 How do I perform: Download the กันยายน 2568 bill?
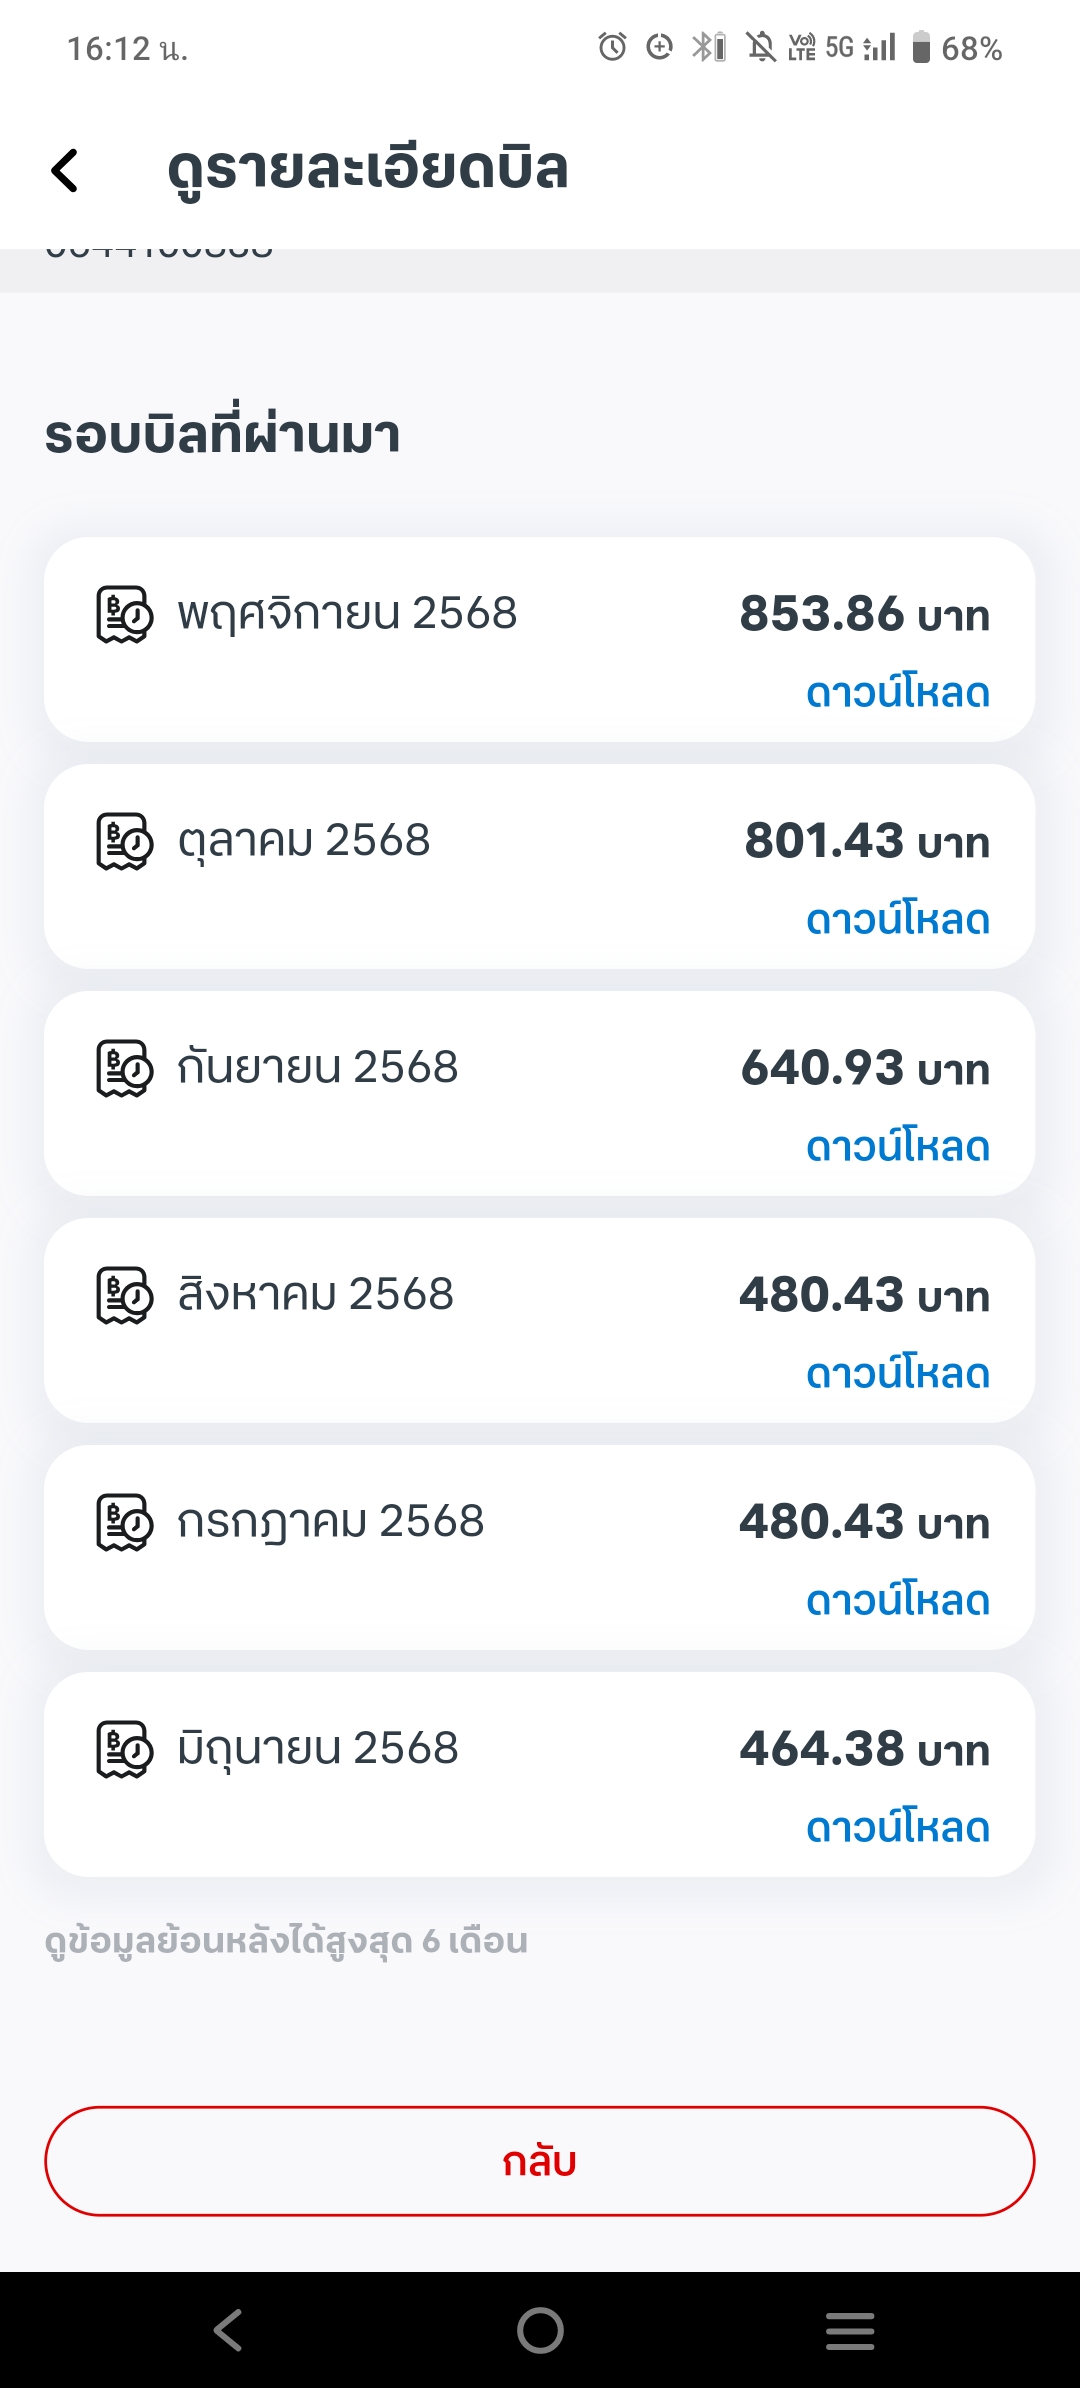coord(897,1147)
